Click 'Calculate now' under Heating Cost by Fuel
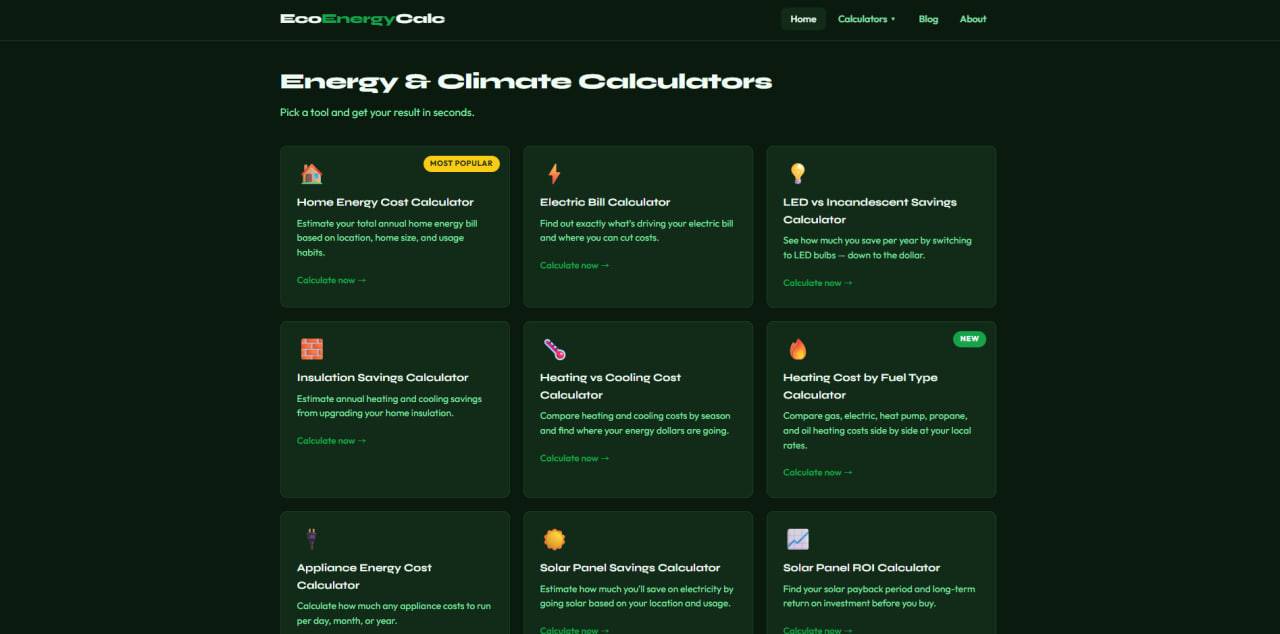Viewport: 1280px width, 634px height. pyautogui.click(x=818, y=473)
